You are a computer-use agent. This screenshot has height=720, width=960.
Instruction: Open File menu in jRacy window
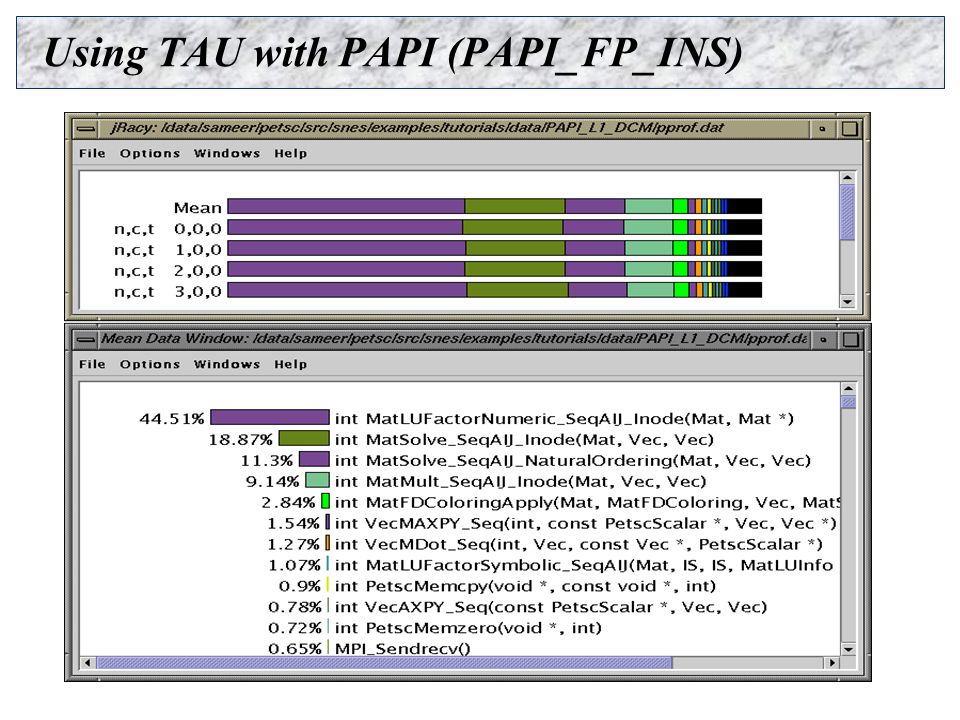[x=92, y=153]
